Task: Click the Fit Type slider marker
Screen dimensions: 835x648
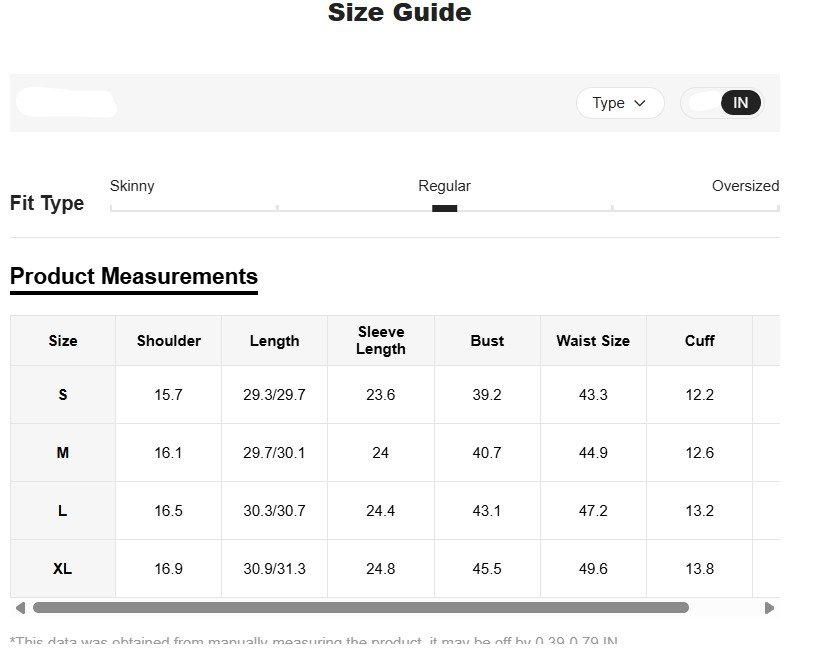Action: point(444,208)
